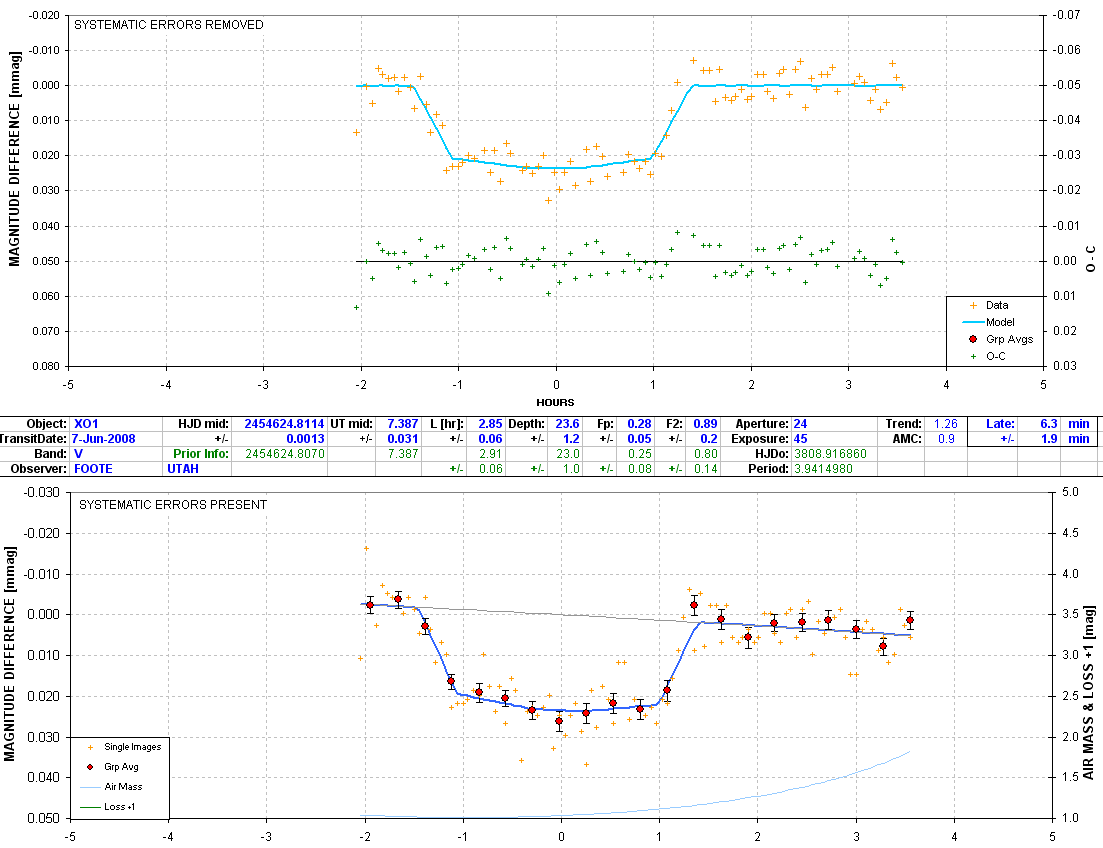Click the Trend: label
The image size is (1103, 848).
[x=904, y=424]
